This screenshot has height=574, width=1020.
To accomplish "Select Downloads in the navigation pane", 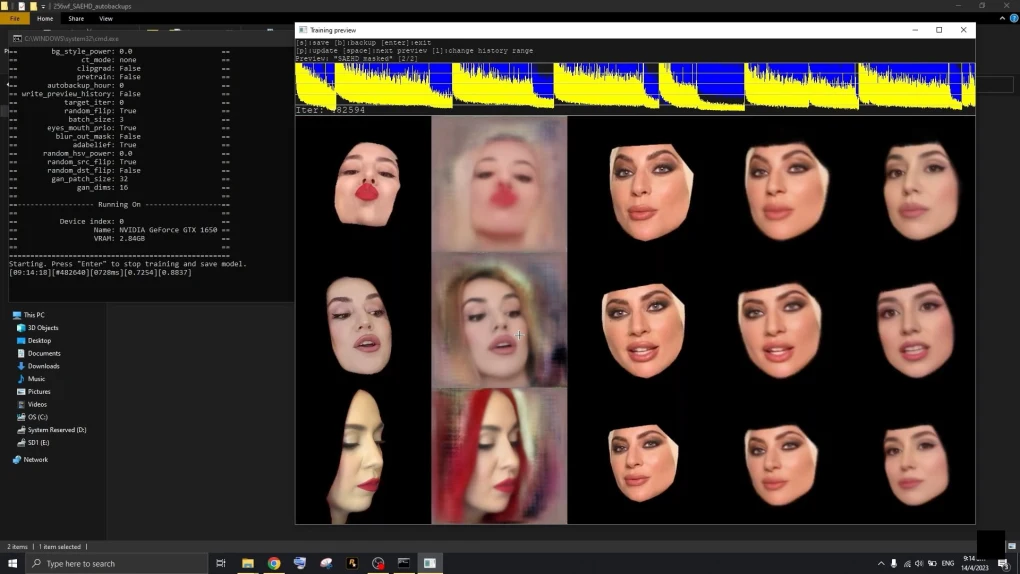I will click(x=43, y=366).
